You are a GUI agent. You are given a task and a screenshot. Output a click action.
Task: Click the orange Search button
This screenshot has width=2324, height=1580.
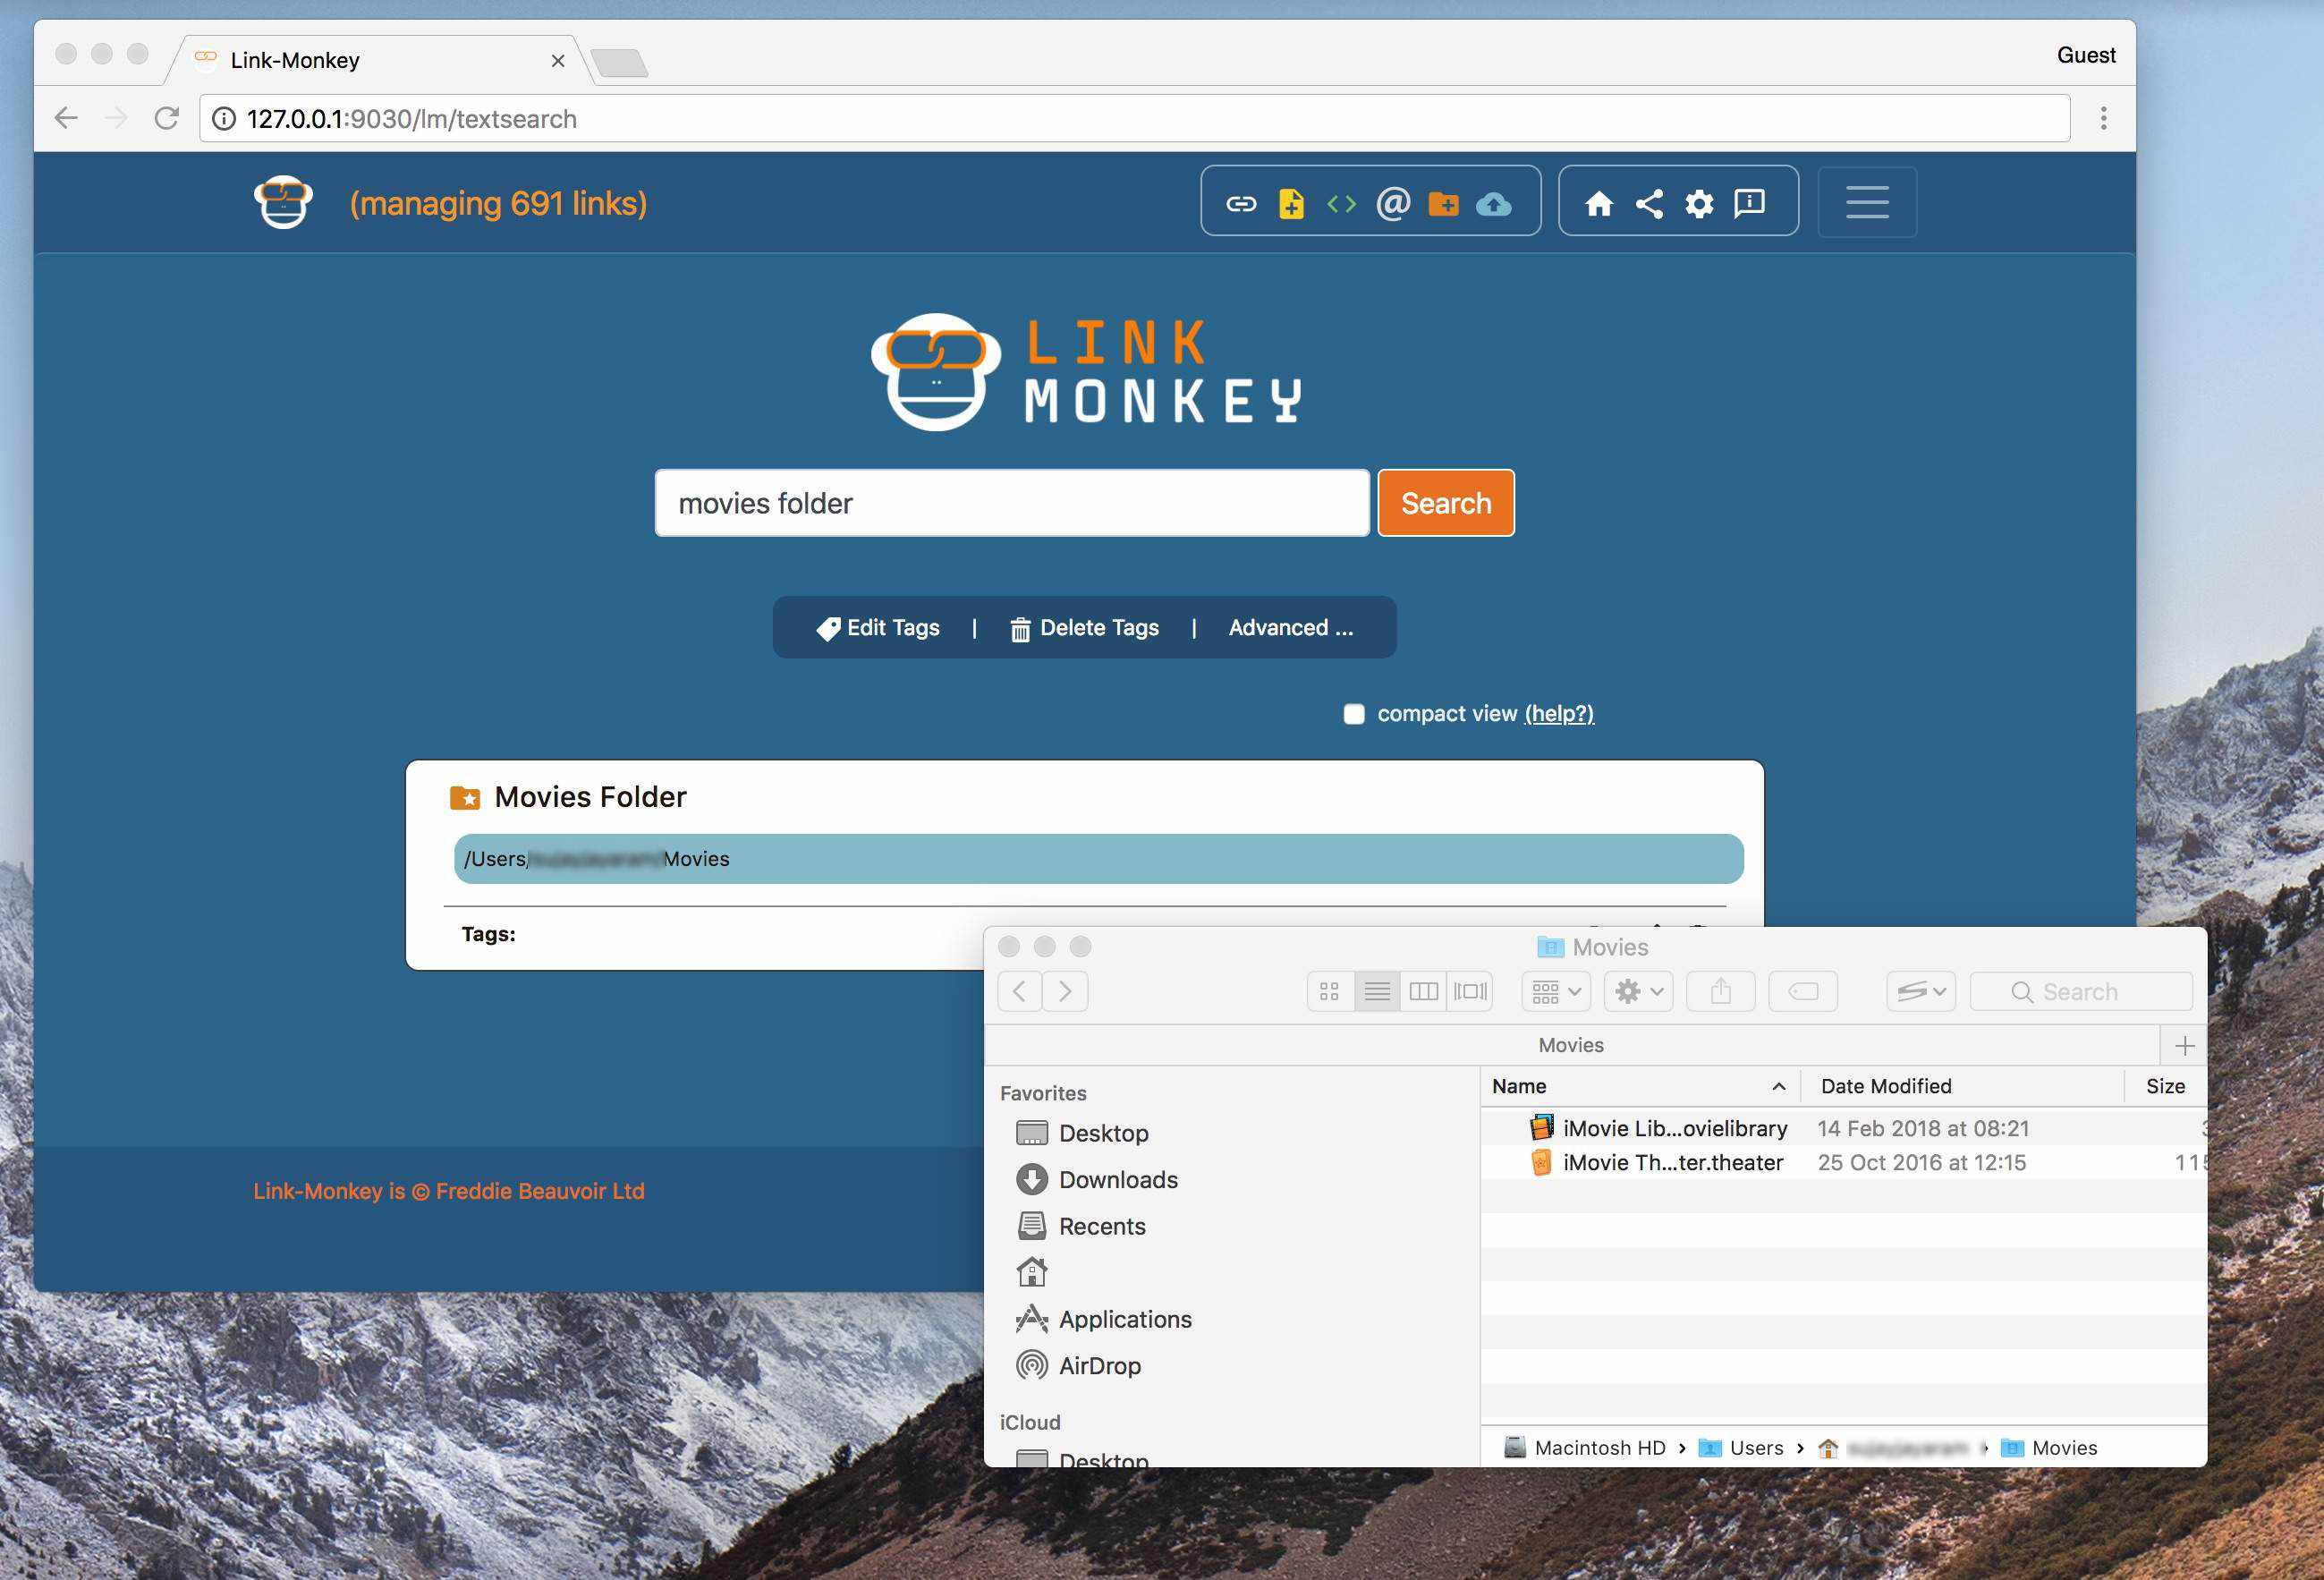[x=1446, y=503]
